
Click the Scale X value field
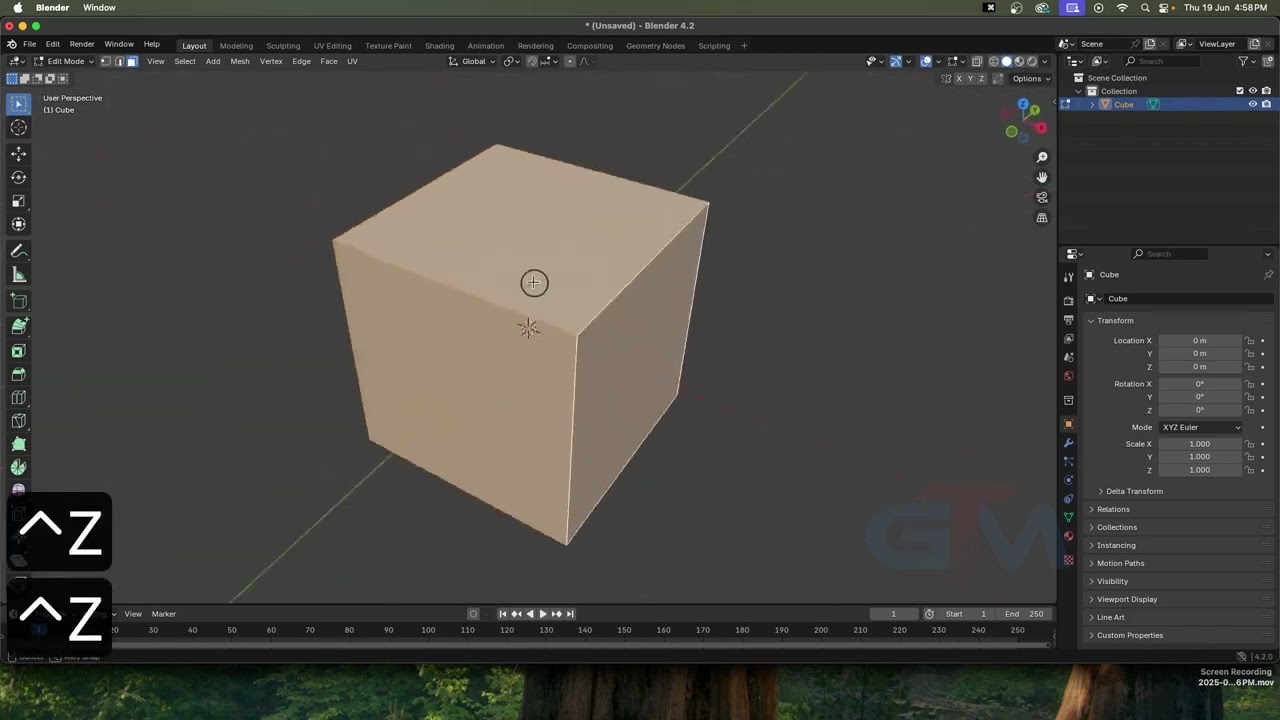click(x=1200, y=444)
